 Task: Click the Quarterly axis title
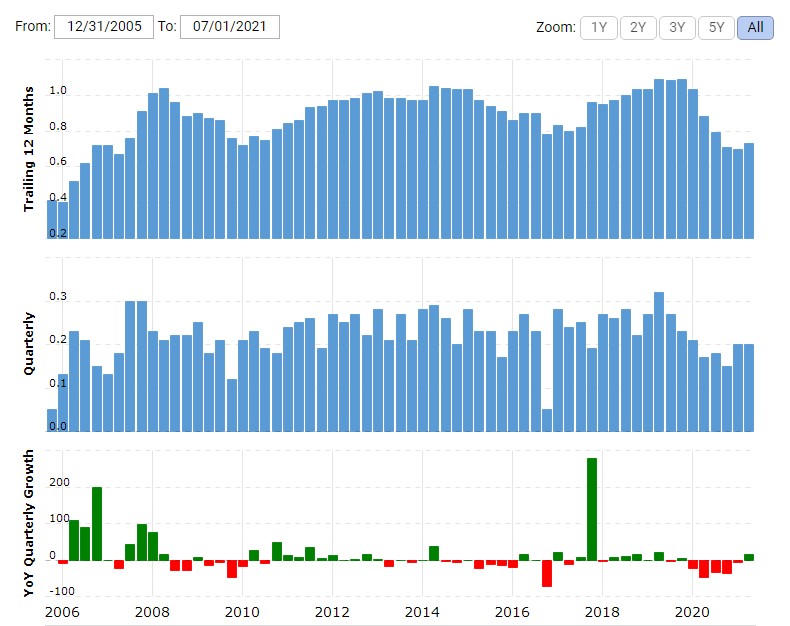pyautogui.click(x=29, y=343)
